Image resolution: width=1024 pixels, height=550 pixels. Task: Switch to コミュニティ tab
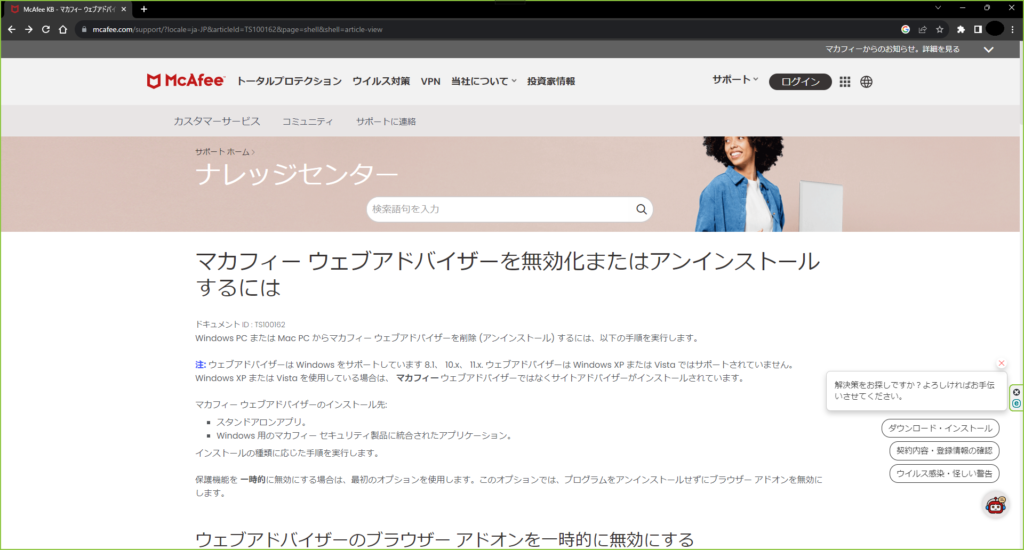(x=308, y=121)
